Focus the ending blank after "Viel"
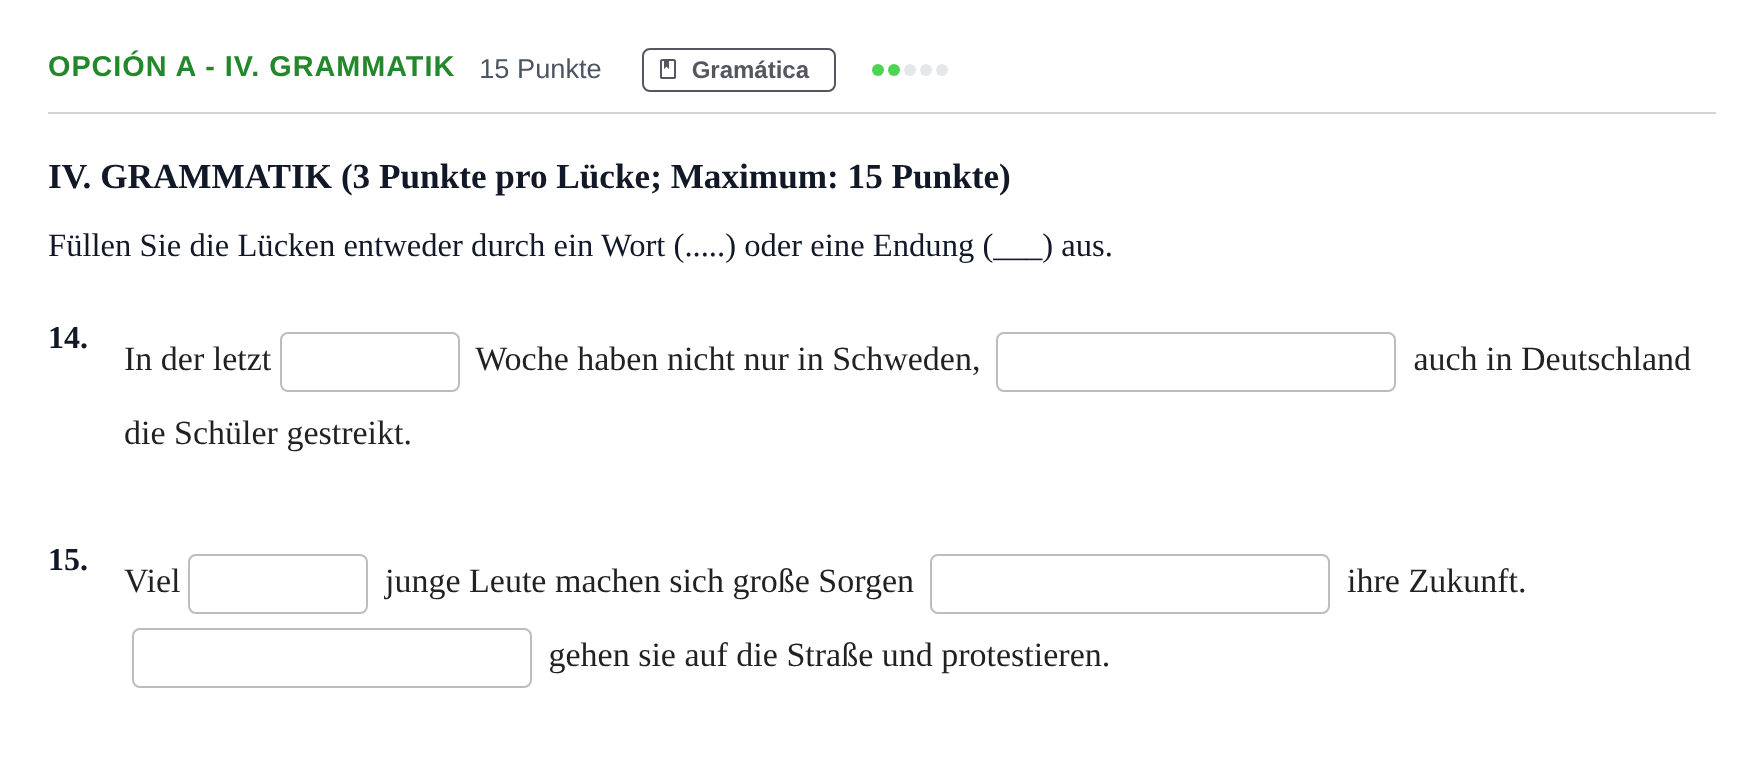This screenshot has height=778, width=1764. [x=278, y=584]
